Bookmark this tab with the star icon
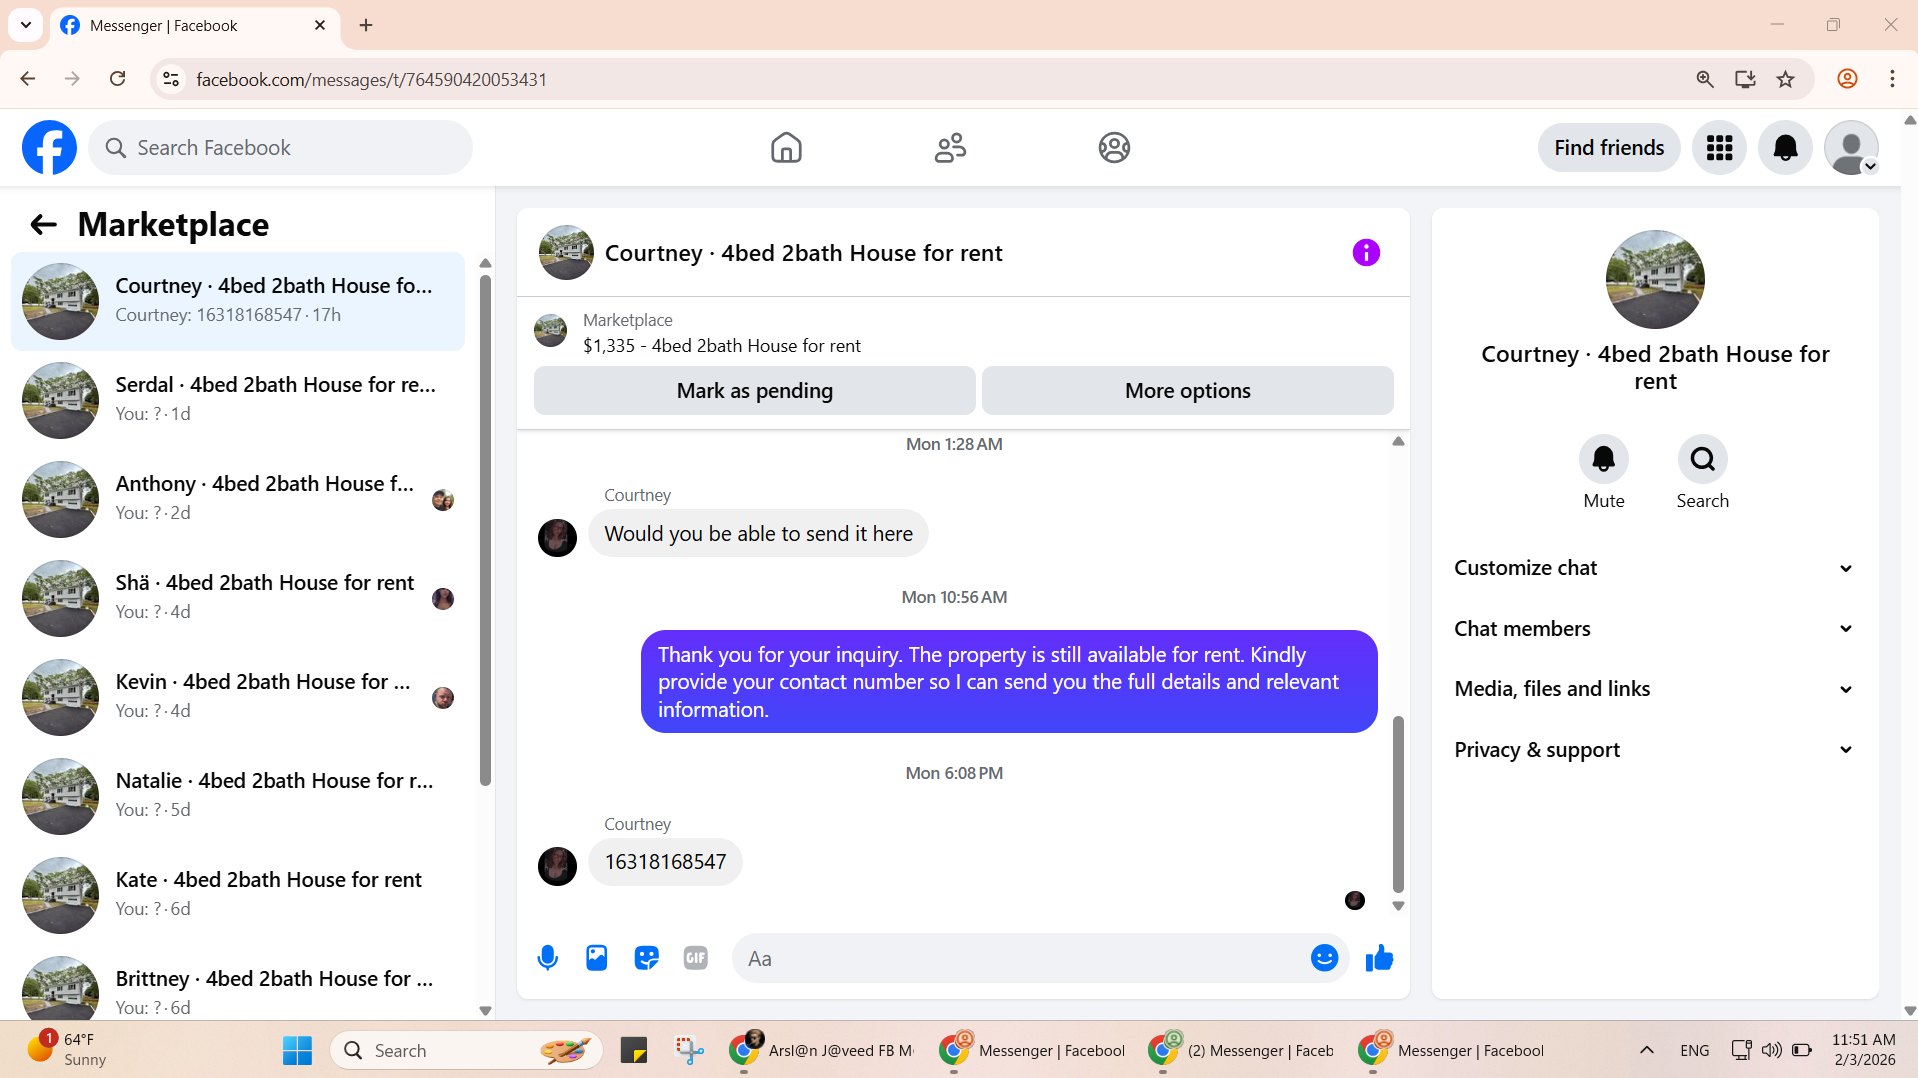 1785,79
